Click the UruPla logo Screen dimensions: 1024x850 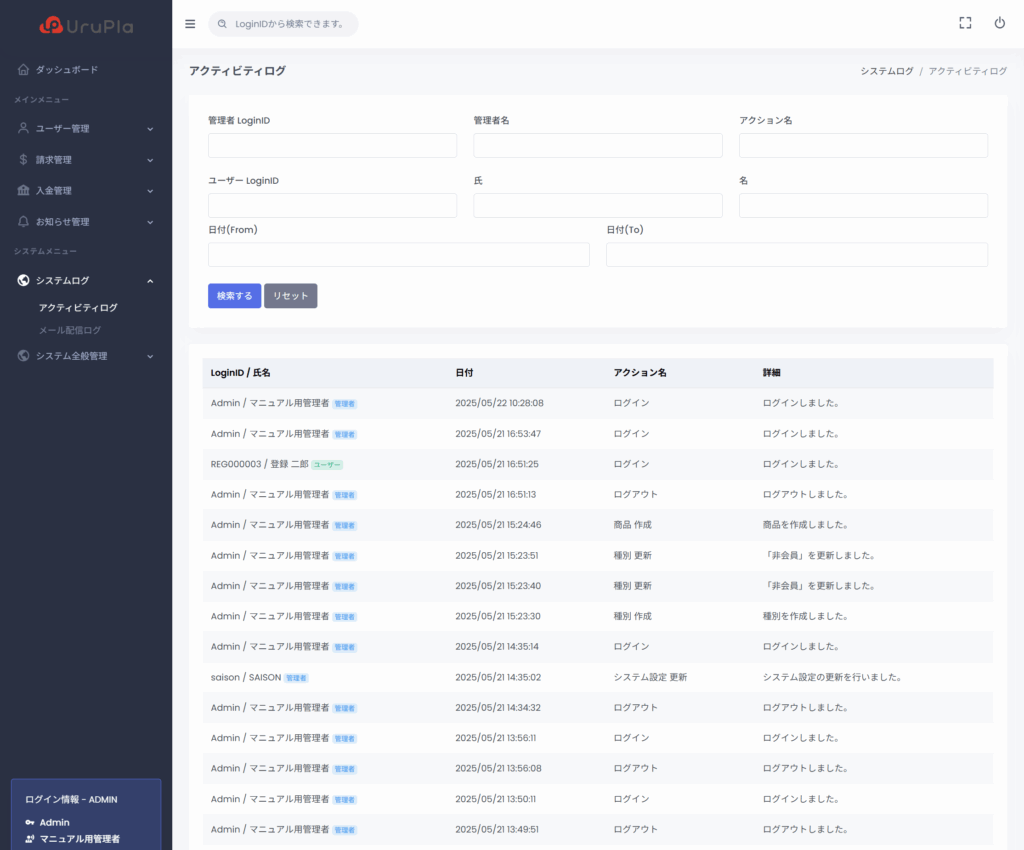tap(86, 26)
